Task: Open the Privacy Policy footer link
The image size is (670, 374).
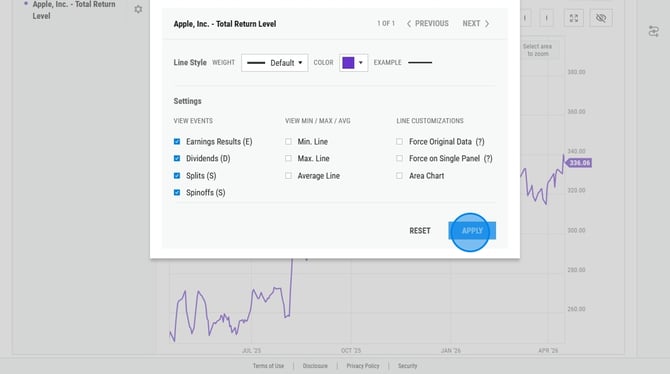Action: (363, 366)
